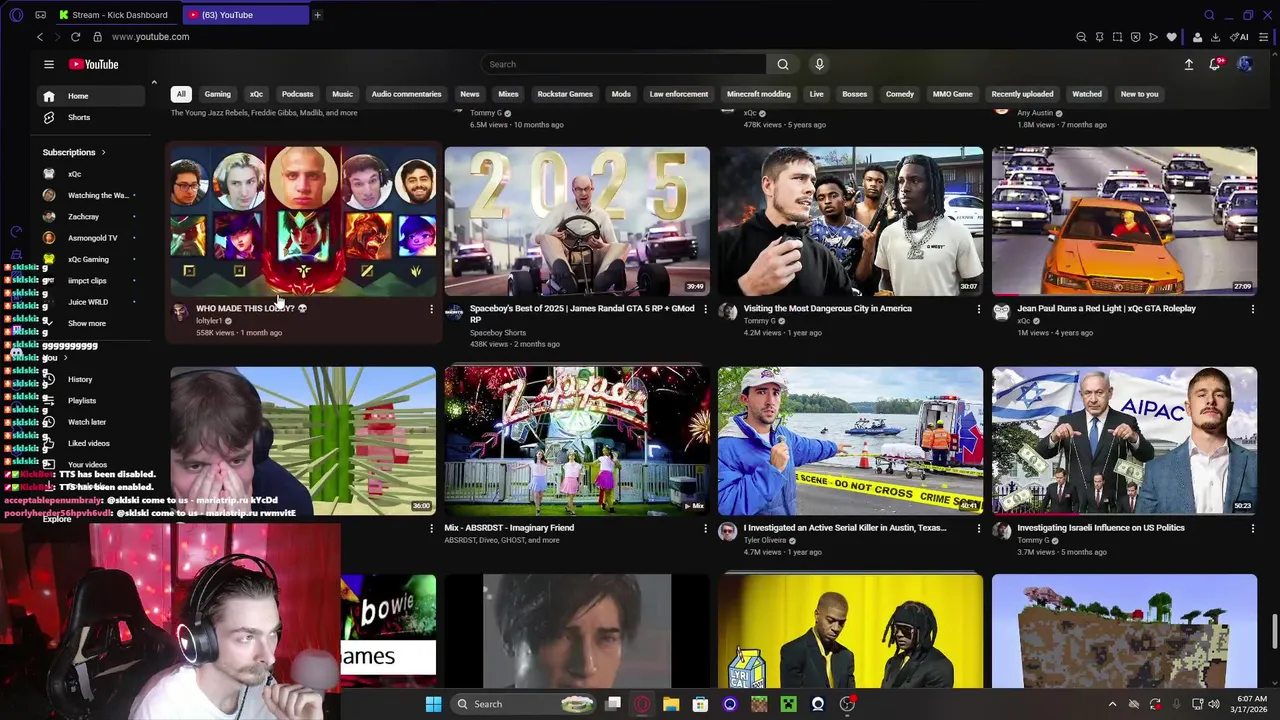1280x720 pixels.
Task: Expand subscriptions list with Show more
Action: click(x=86, y=323)
